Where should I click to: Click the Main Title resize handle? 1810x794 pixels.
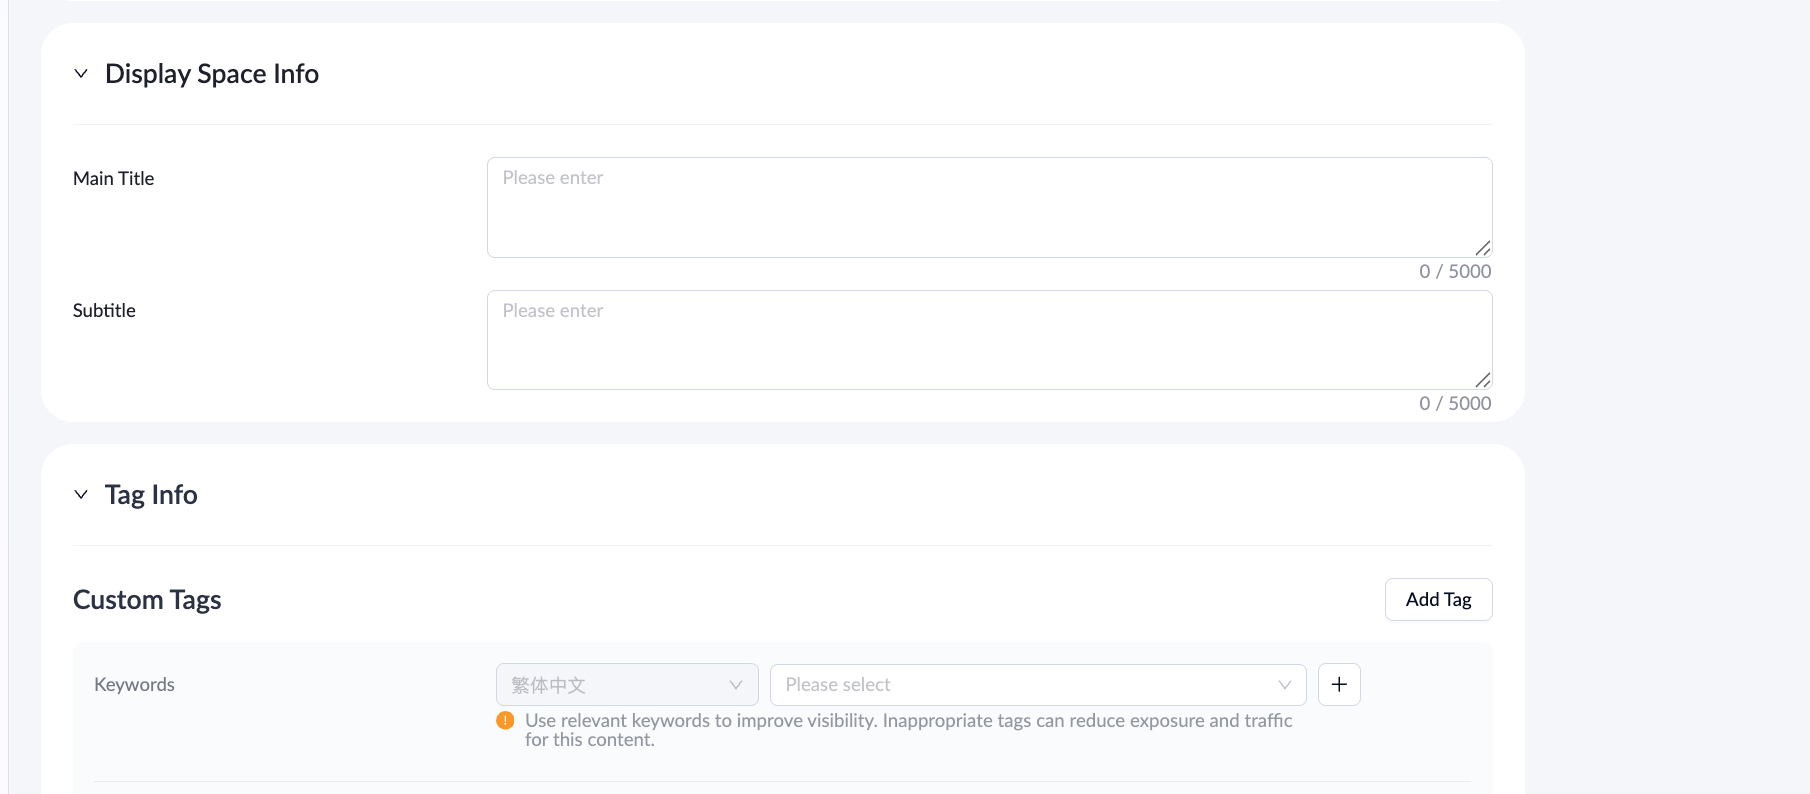coord(1482,248)
